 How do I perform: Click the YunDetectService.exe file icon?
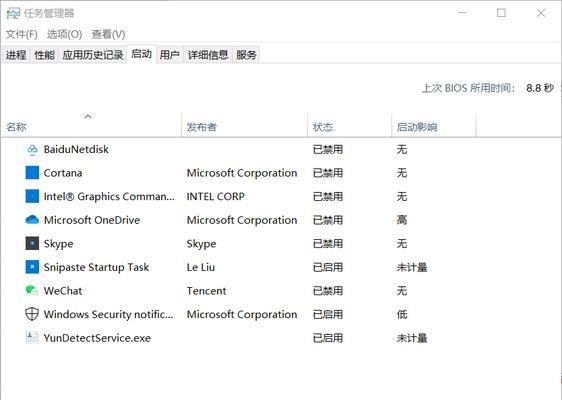pos(32,338)
